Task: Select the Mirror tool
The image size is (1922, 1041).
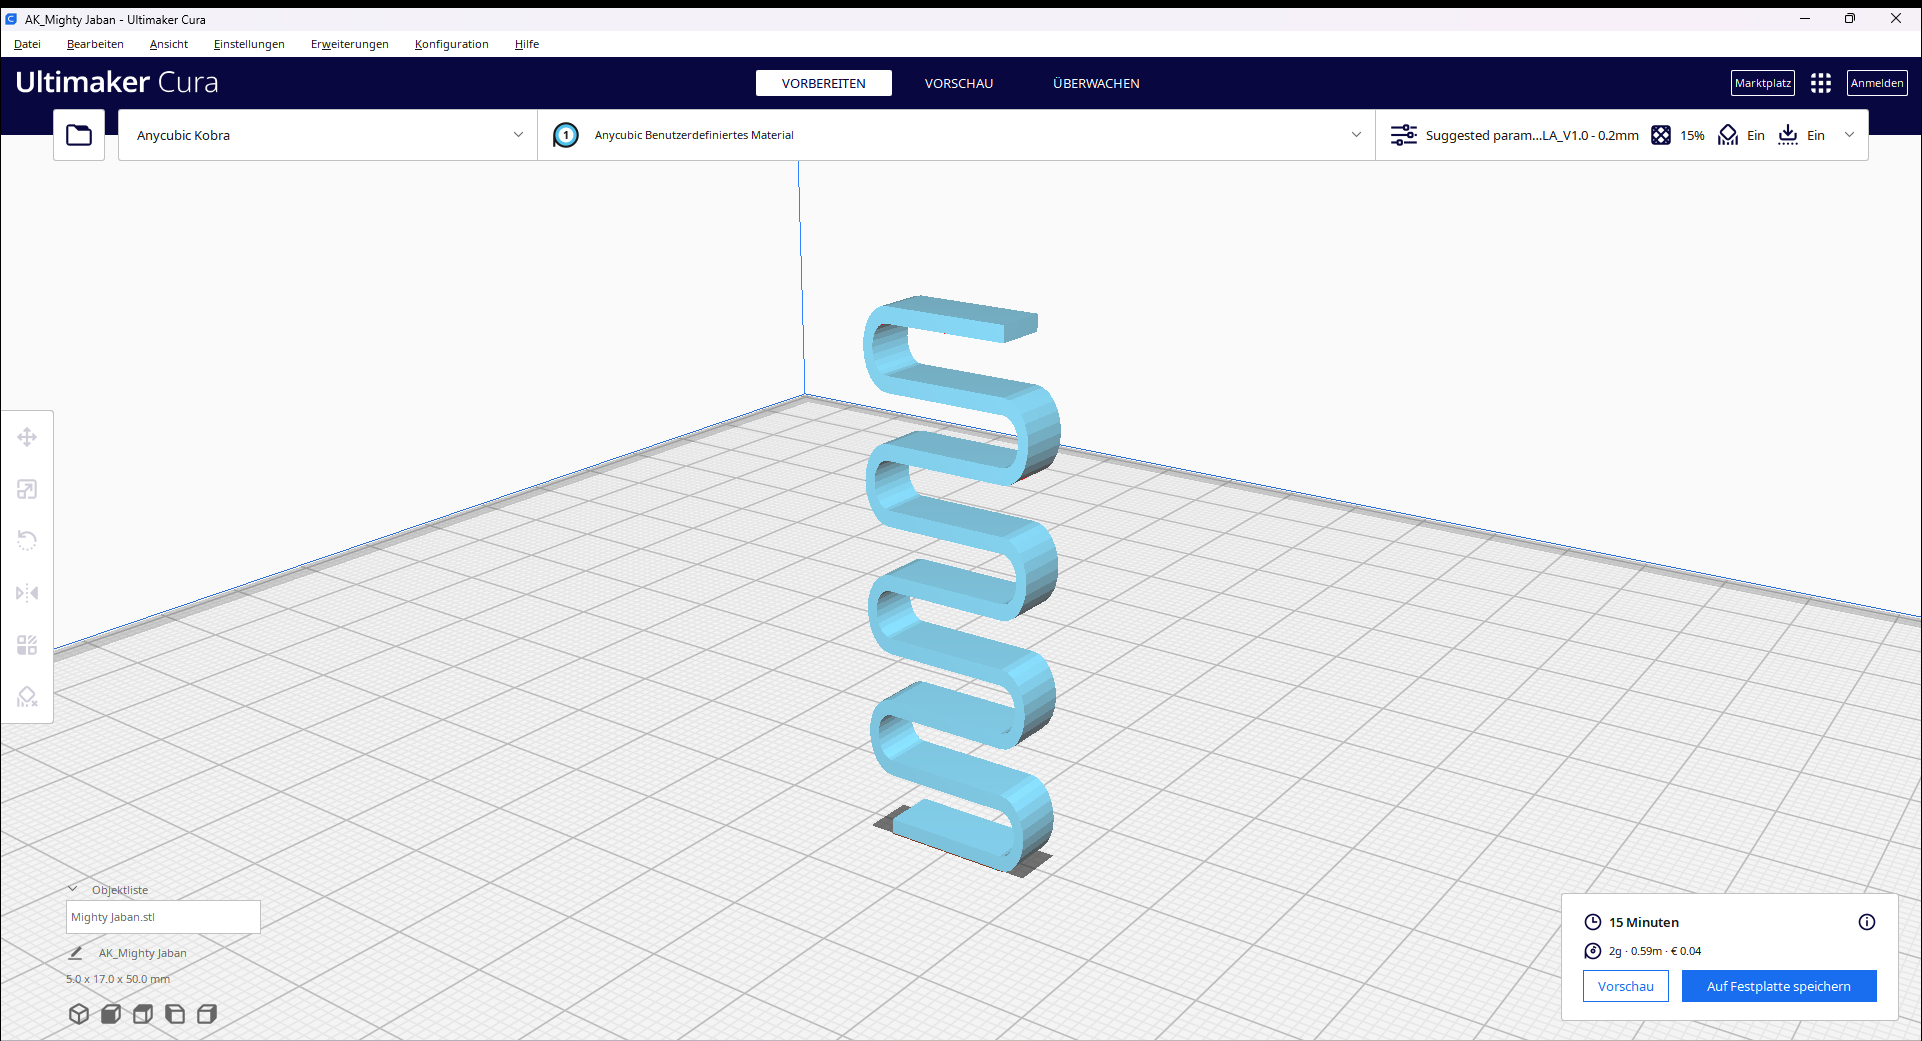Action: click(x=27, y=592)
